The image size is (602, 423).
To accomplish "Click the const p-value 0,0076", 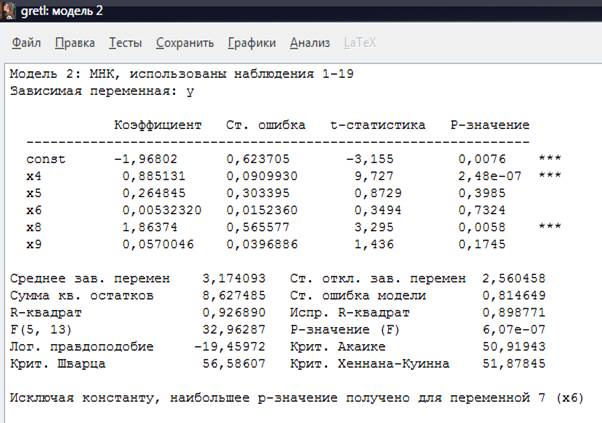I will tap(482, 159).
